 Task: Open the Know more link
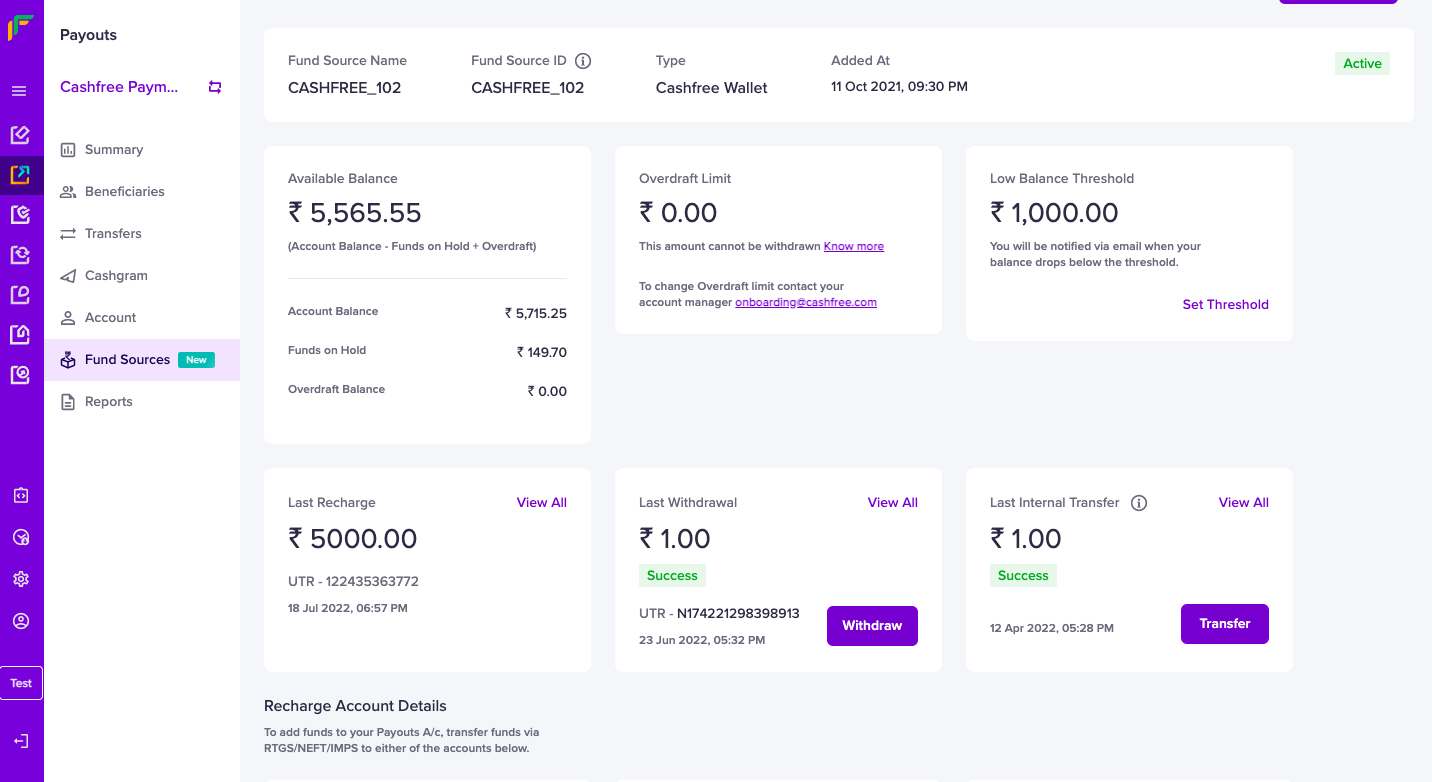tap(853, 246)
